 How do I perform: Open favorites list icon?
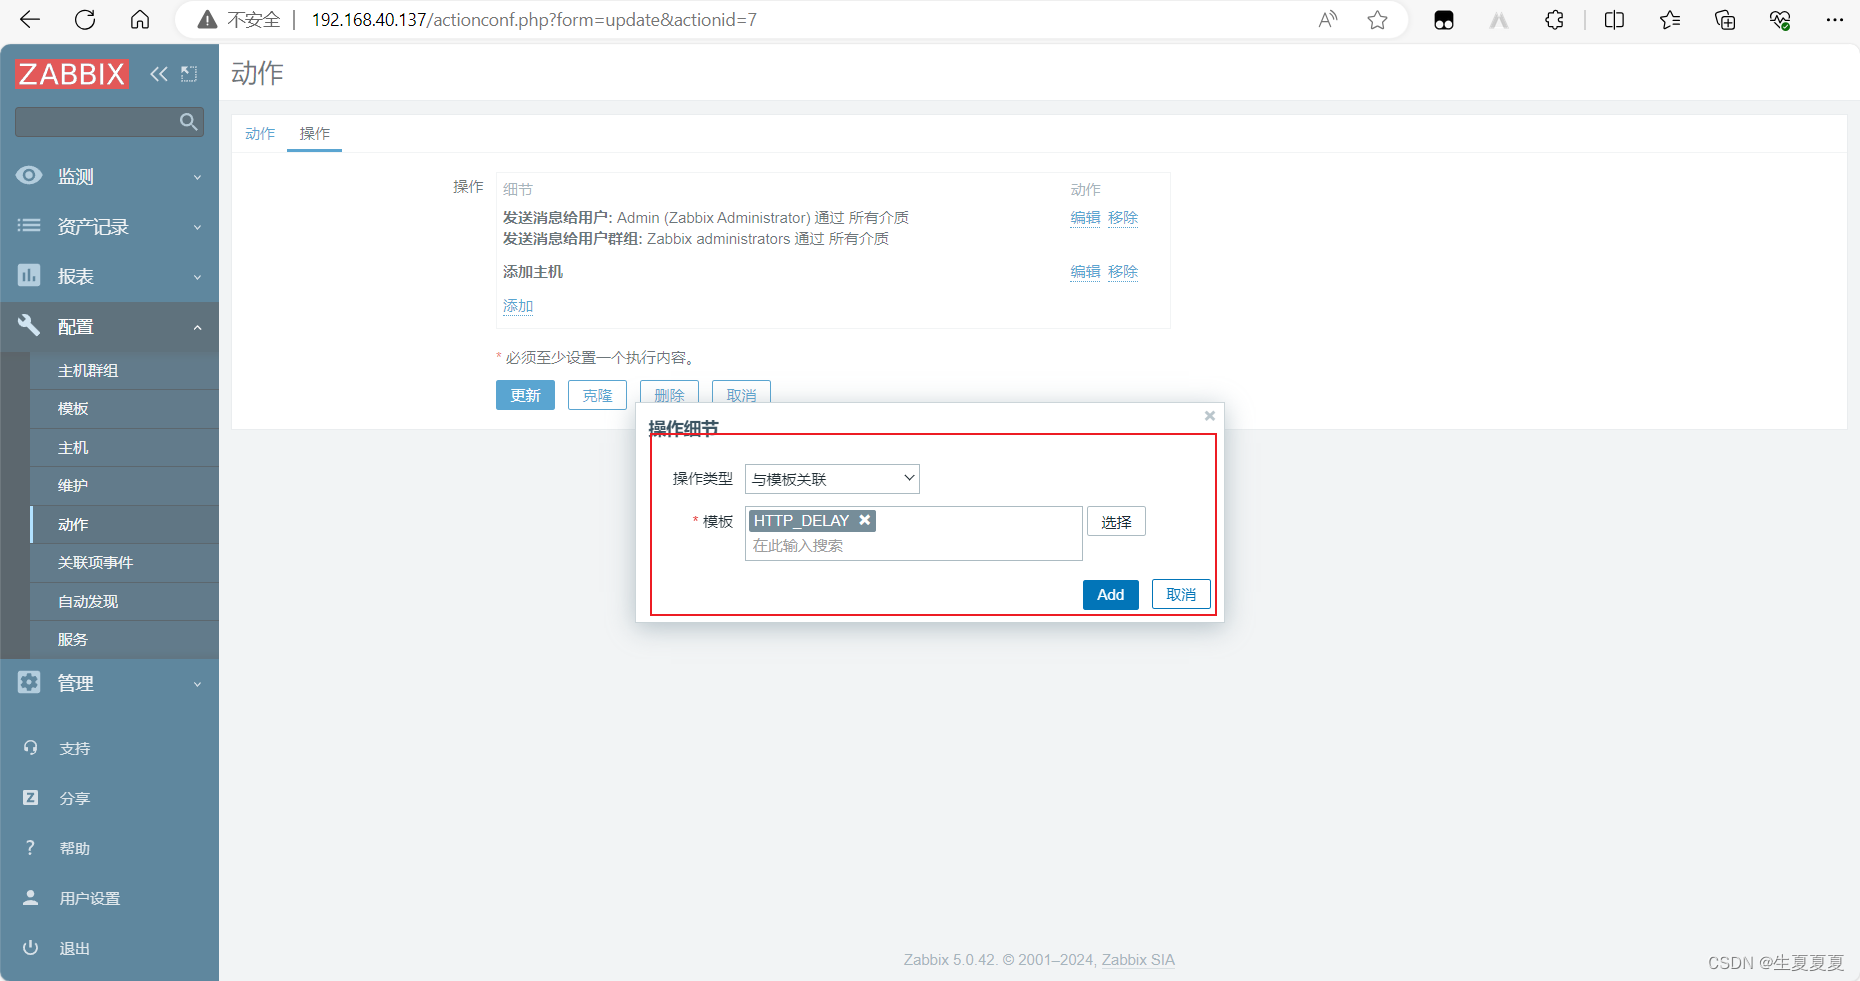click(x=1670, y=20)
